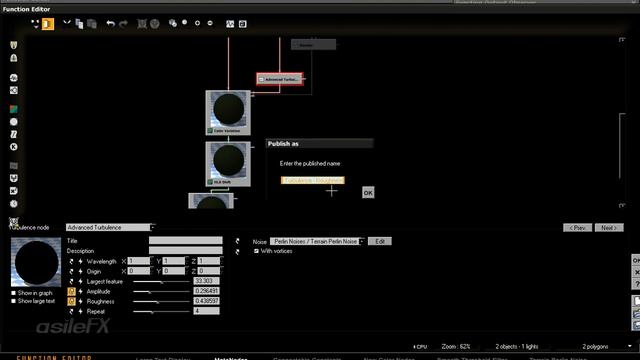Enable the Show in graph checkbox
Screen dimensions: 640x360
point(13,293)
